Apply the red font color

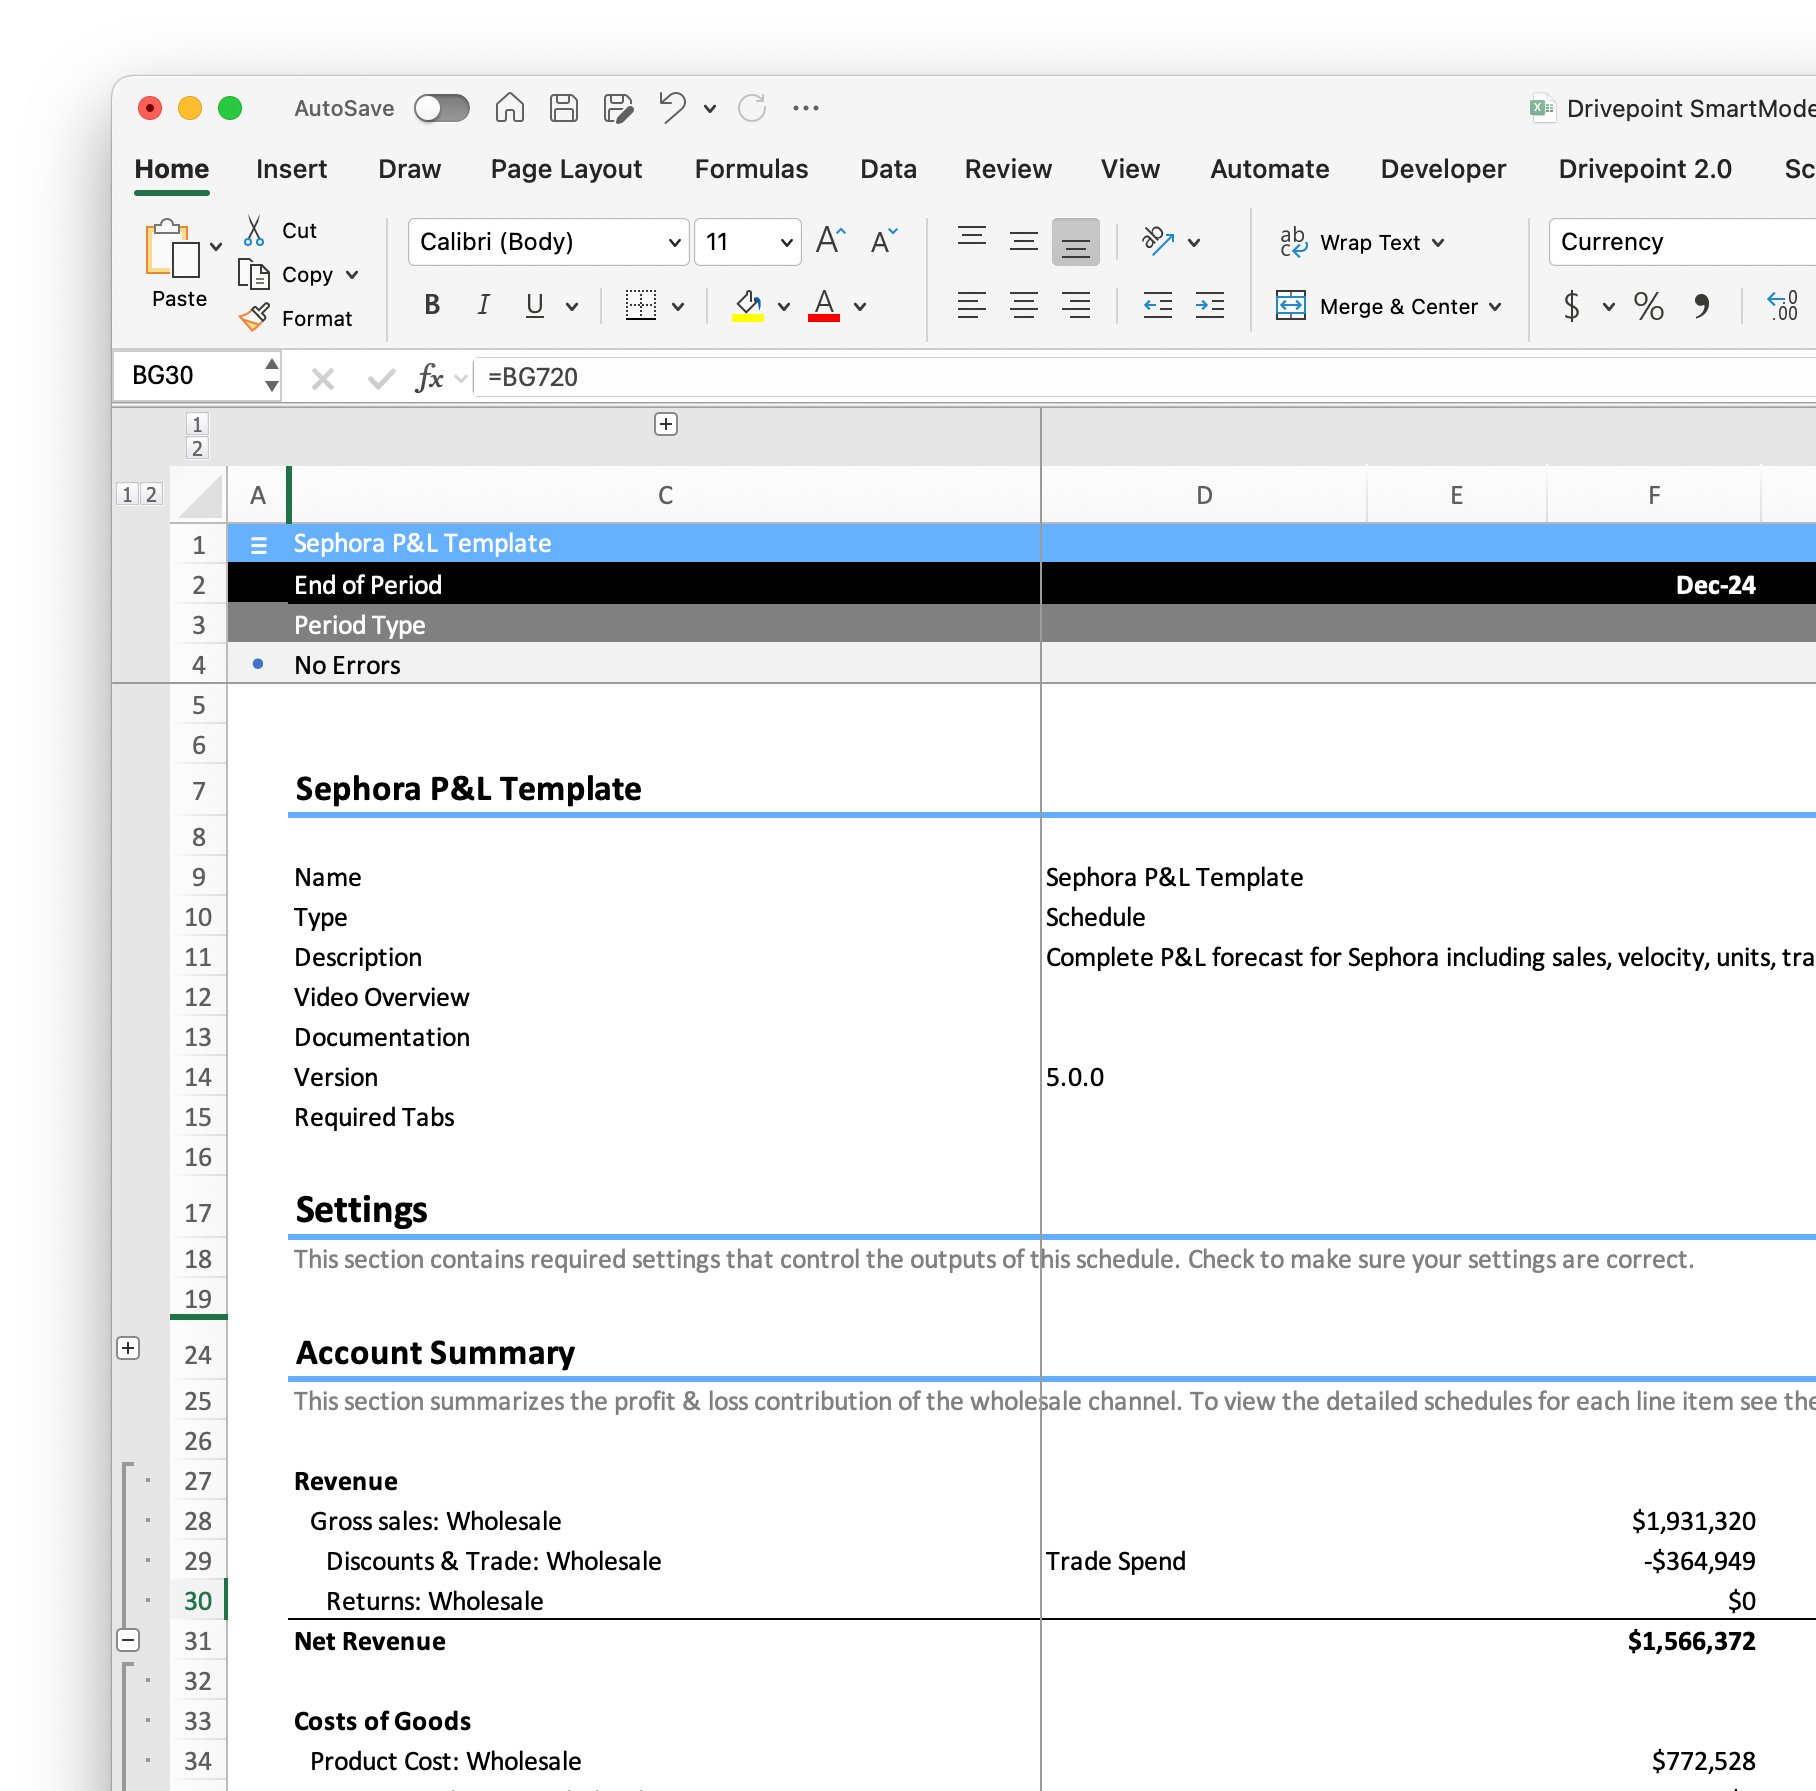pyautogui.click(x=824, y=305)
